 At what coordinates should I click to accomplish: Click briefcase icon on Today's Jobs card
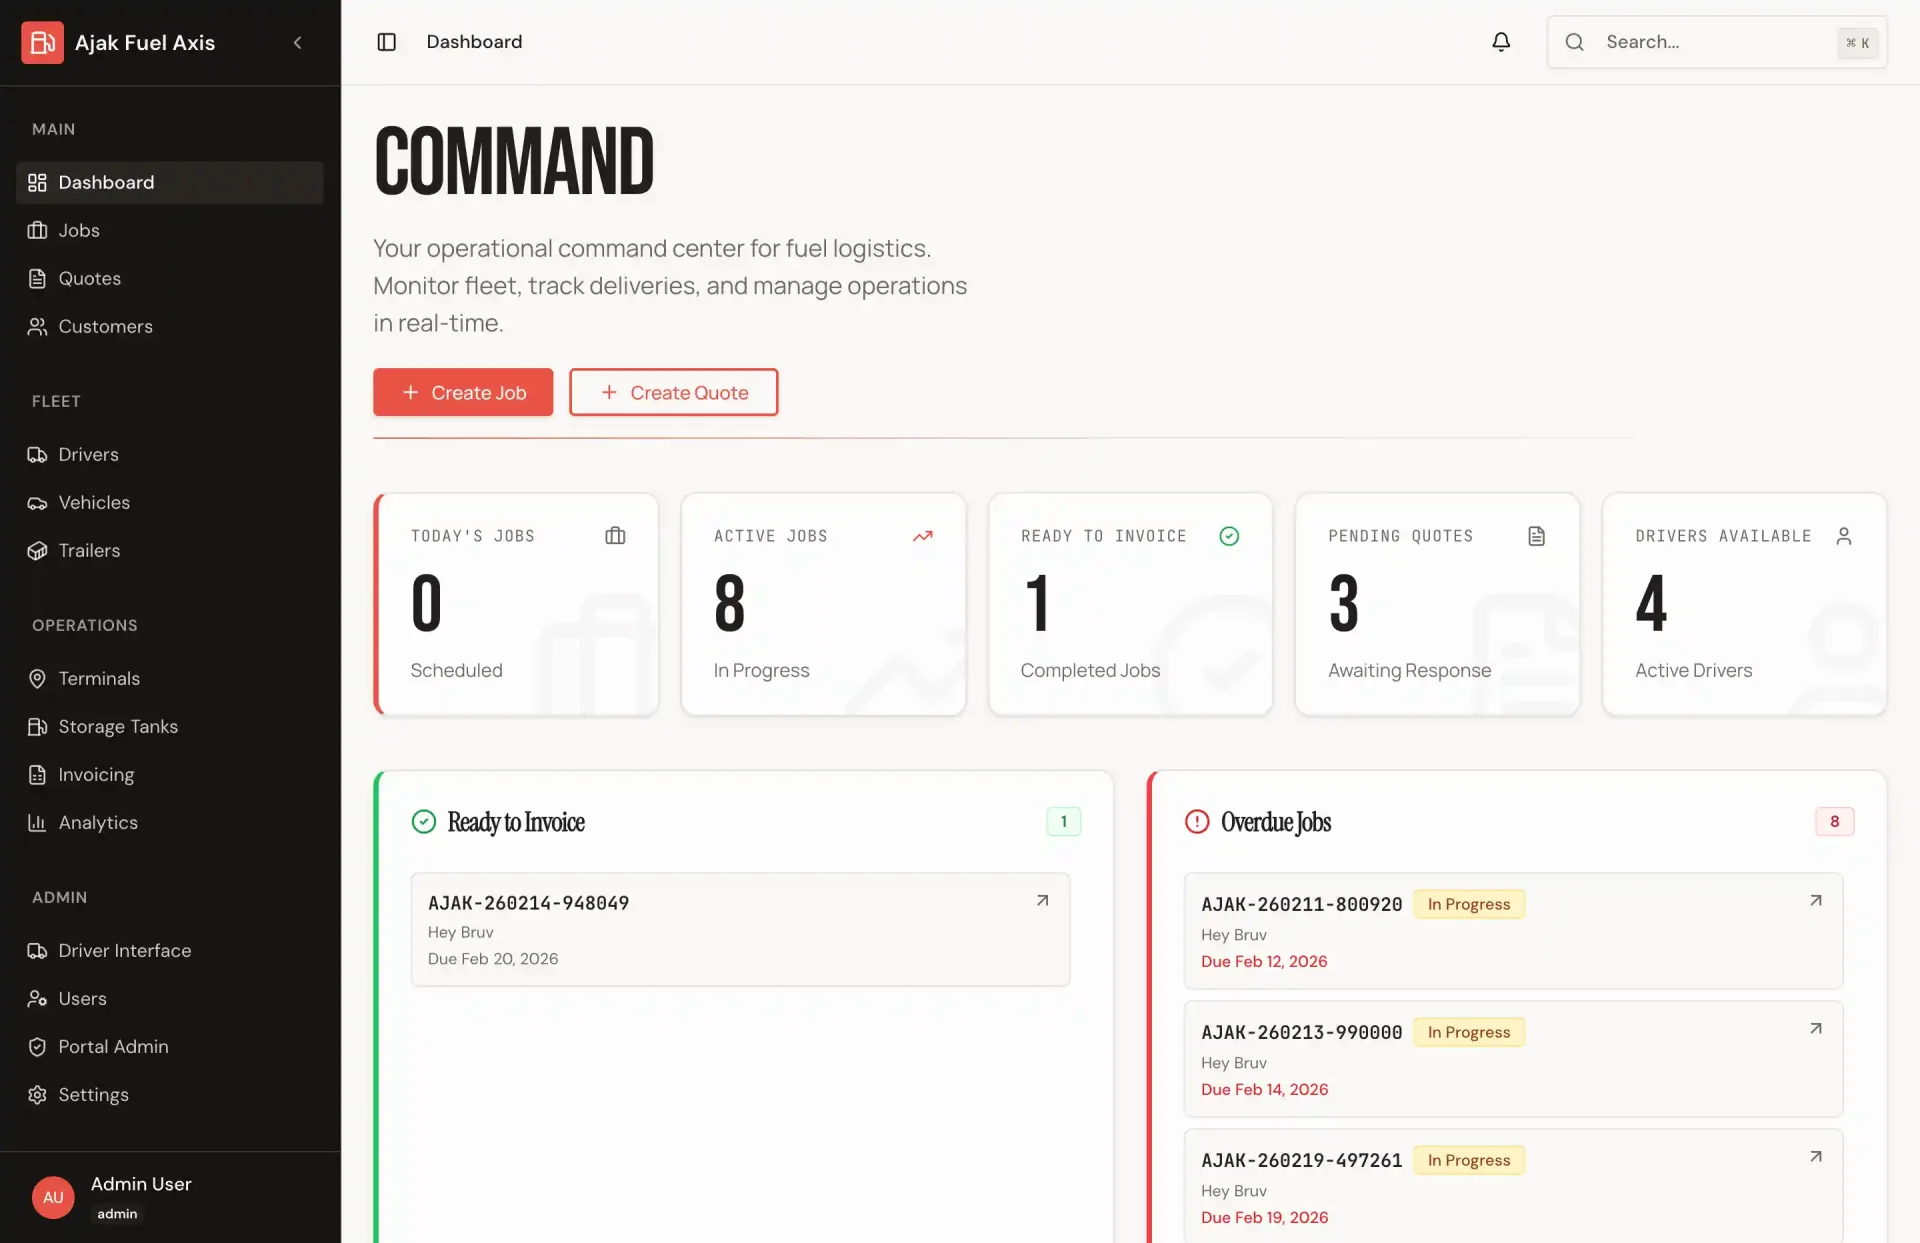pos(615,536)
